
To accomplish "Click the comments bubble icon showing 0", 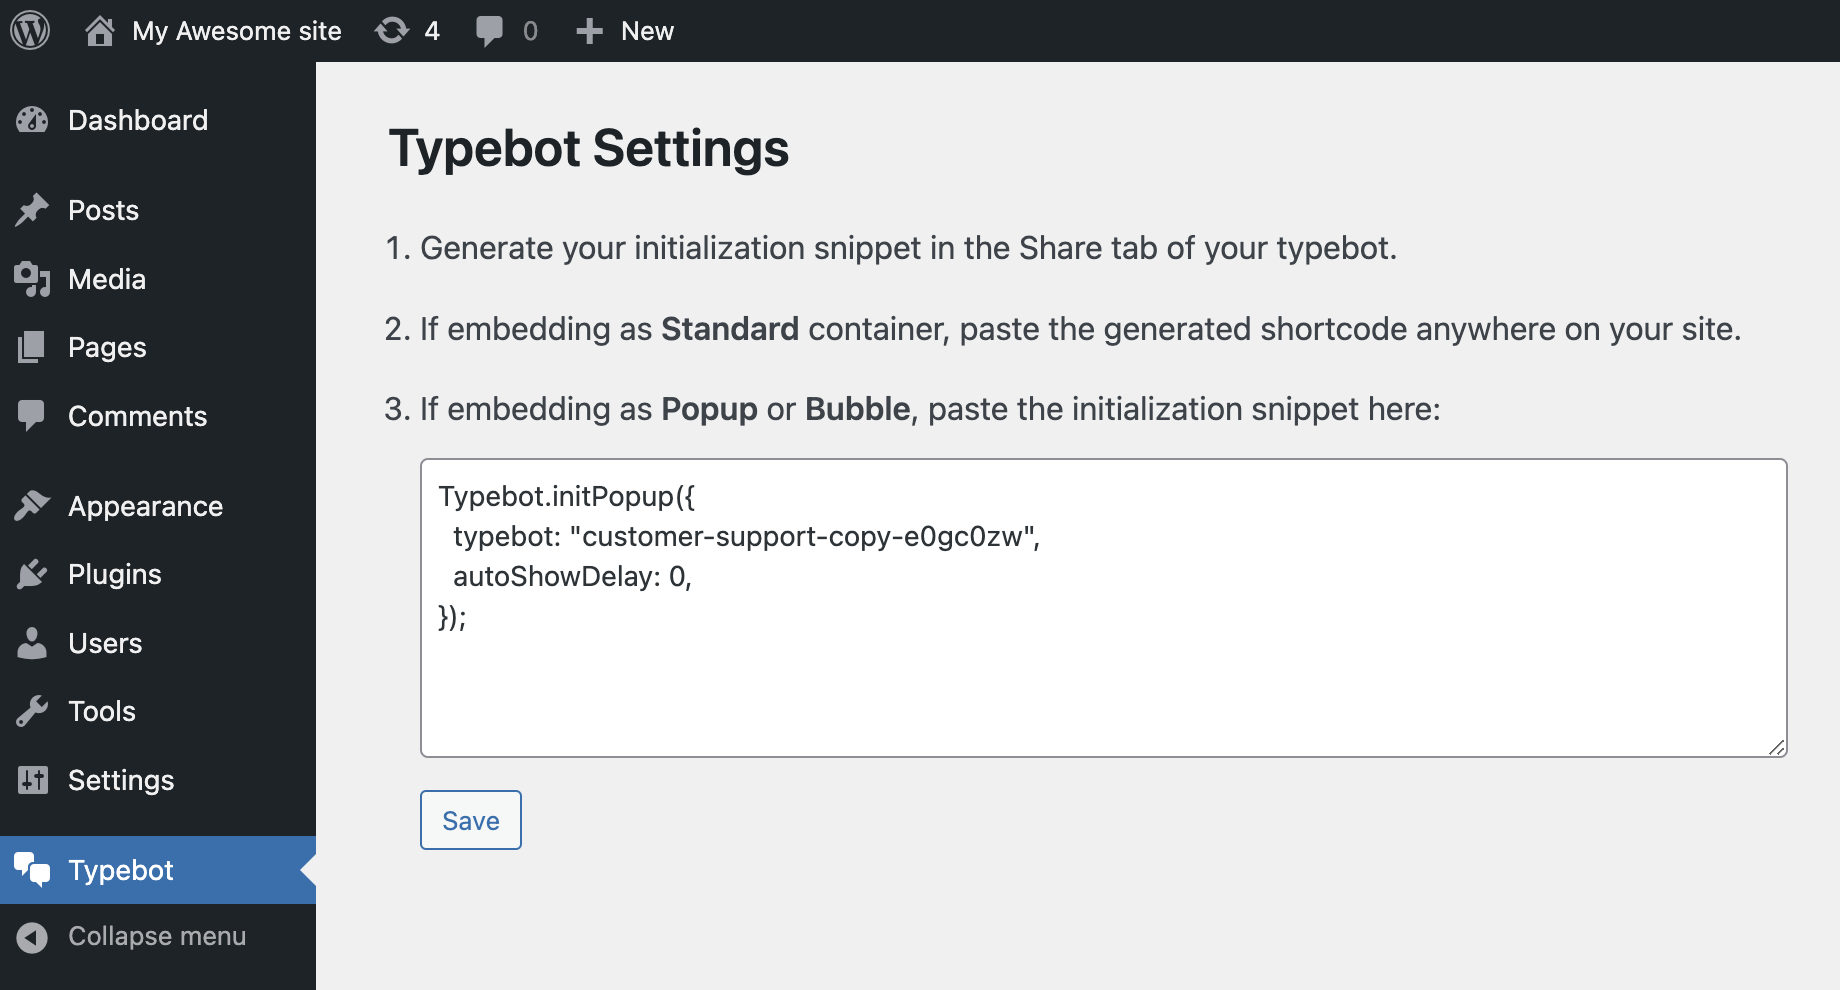I will point(492,30).
